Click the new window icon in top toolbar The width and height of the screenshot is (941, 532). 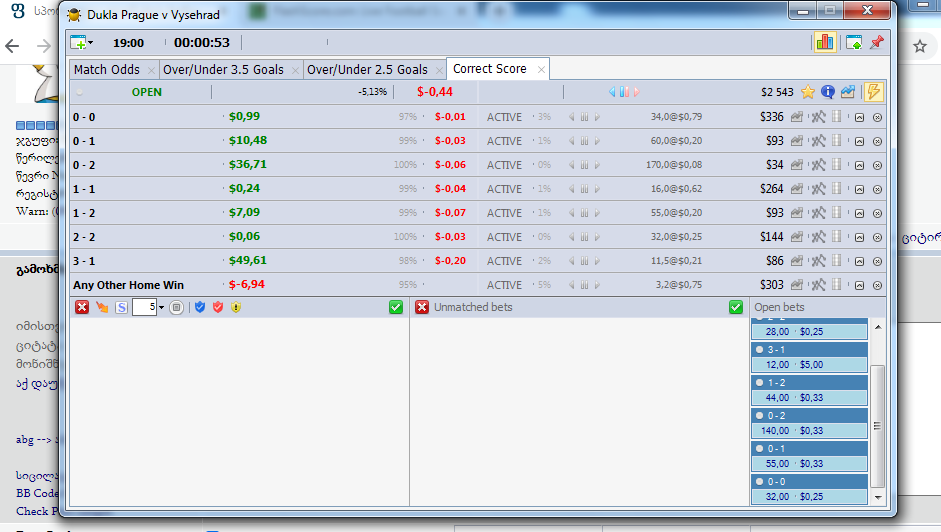coord(853,43)
